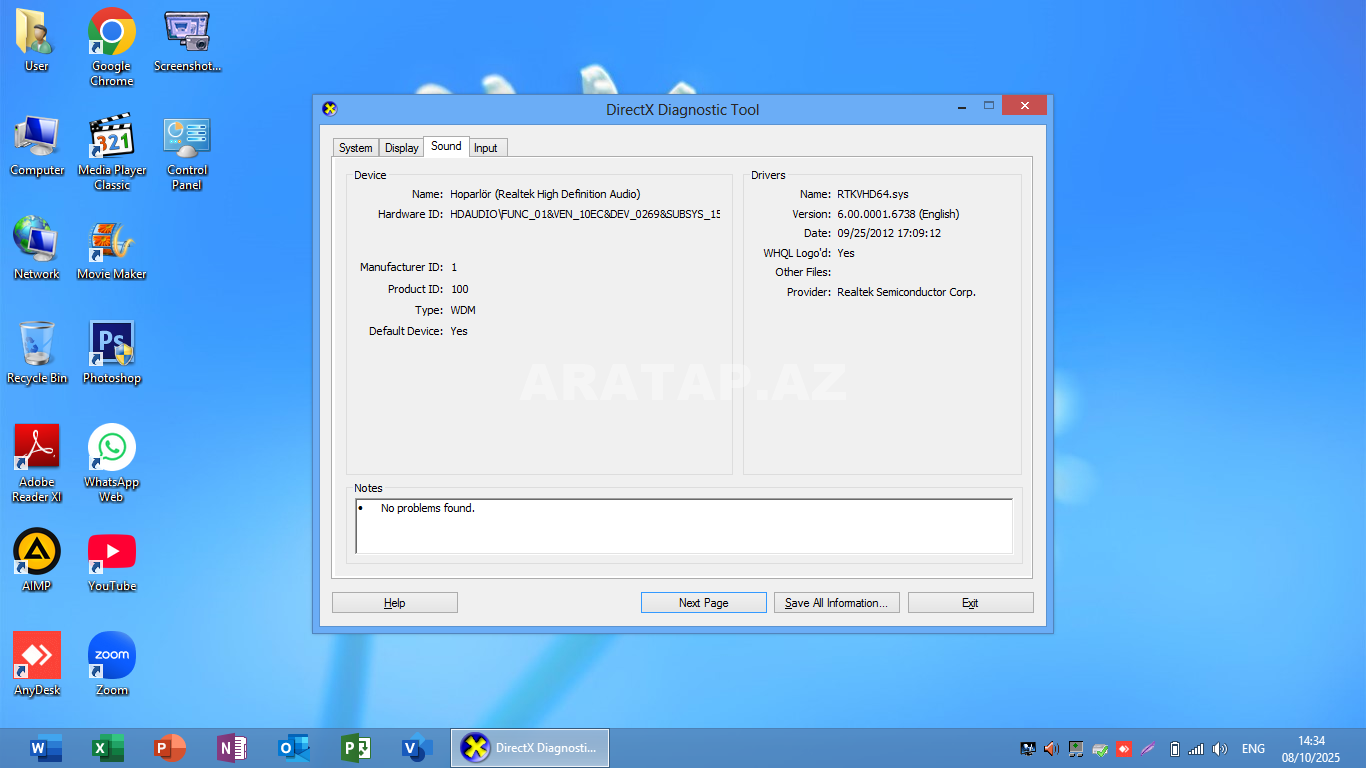Click Save All Information button
The height and width of the screenshot is (768, 1366).
pos(837,603)
